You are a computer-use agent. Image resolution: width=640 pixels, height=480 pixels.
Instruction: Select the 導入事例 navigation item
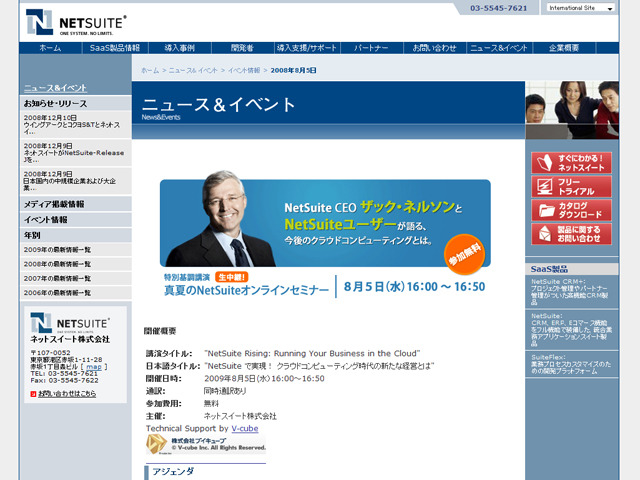pyautogui.click(x=180, y=48)
